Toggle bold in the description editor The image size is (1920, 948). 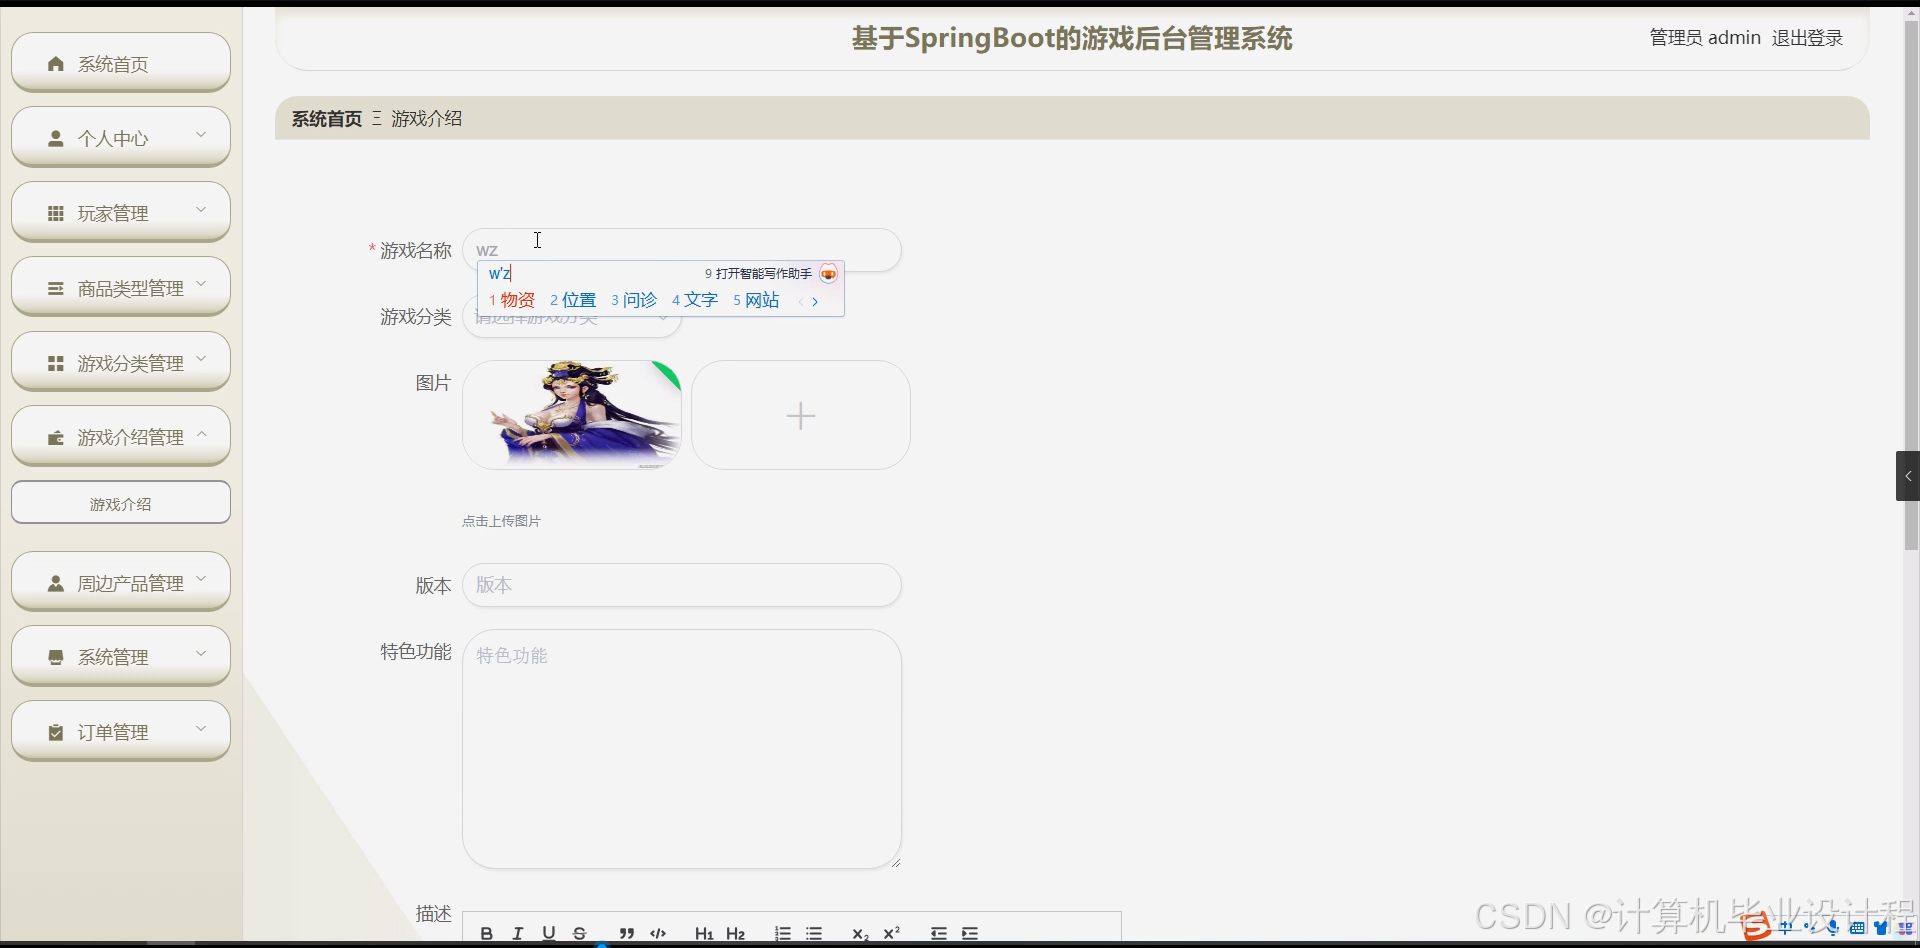coord(487,932)
